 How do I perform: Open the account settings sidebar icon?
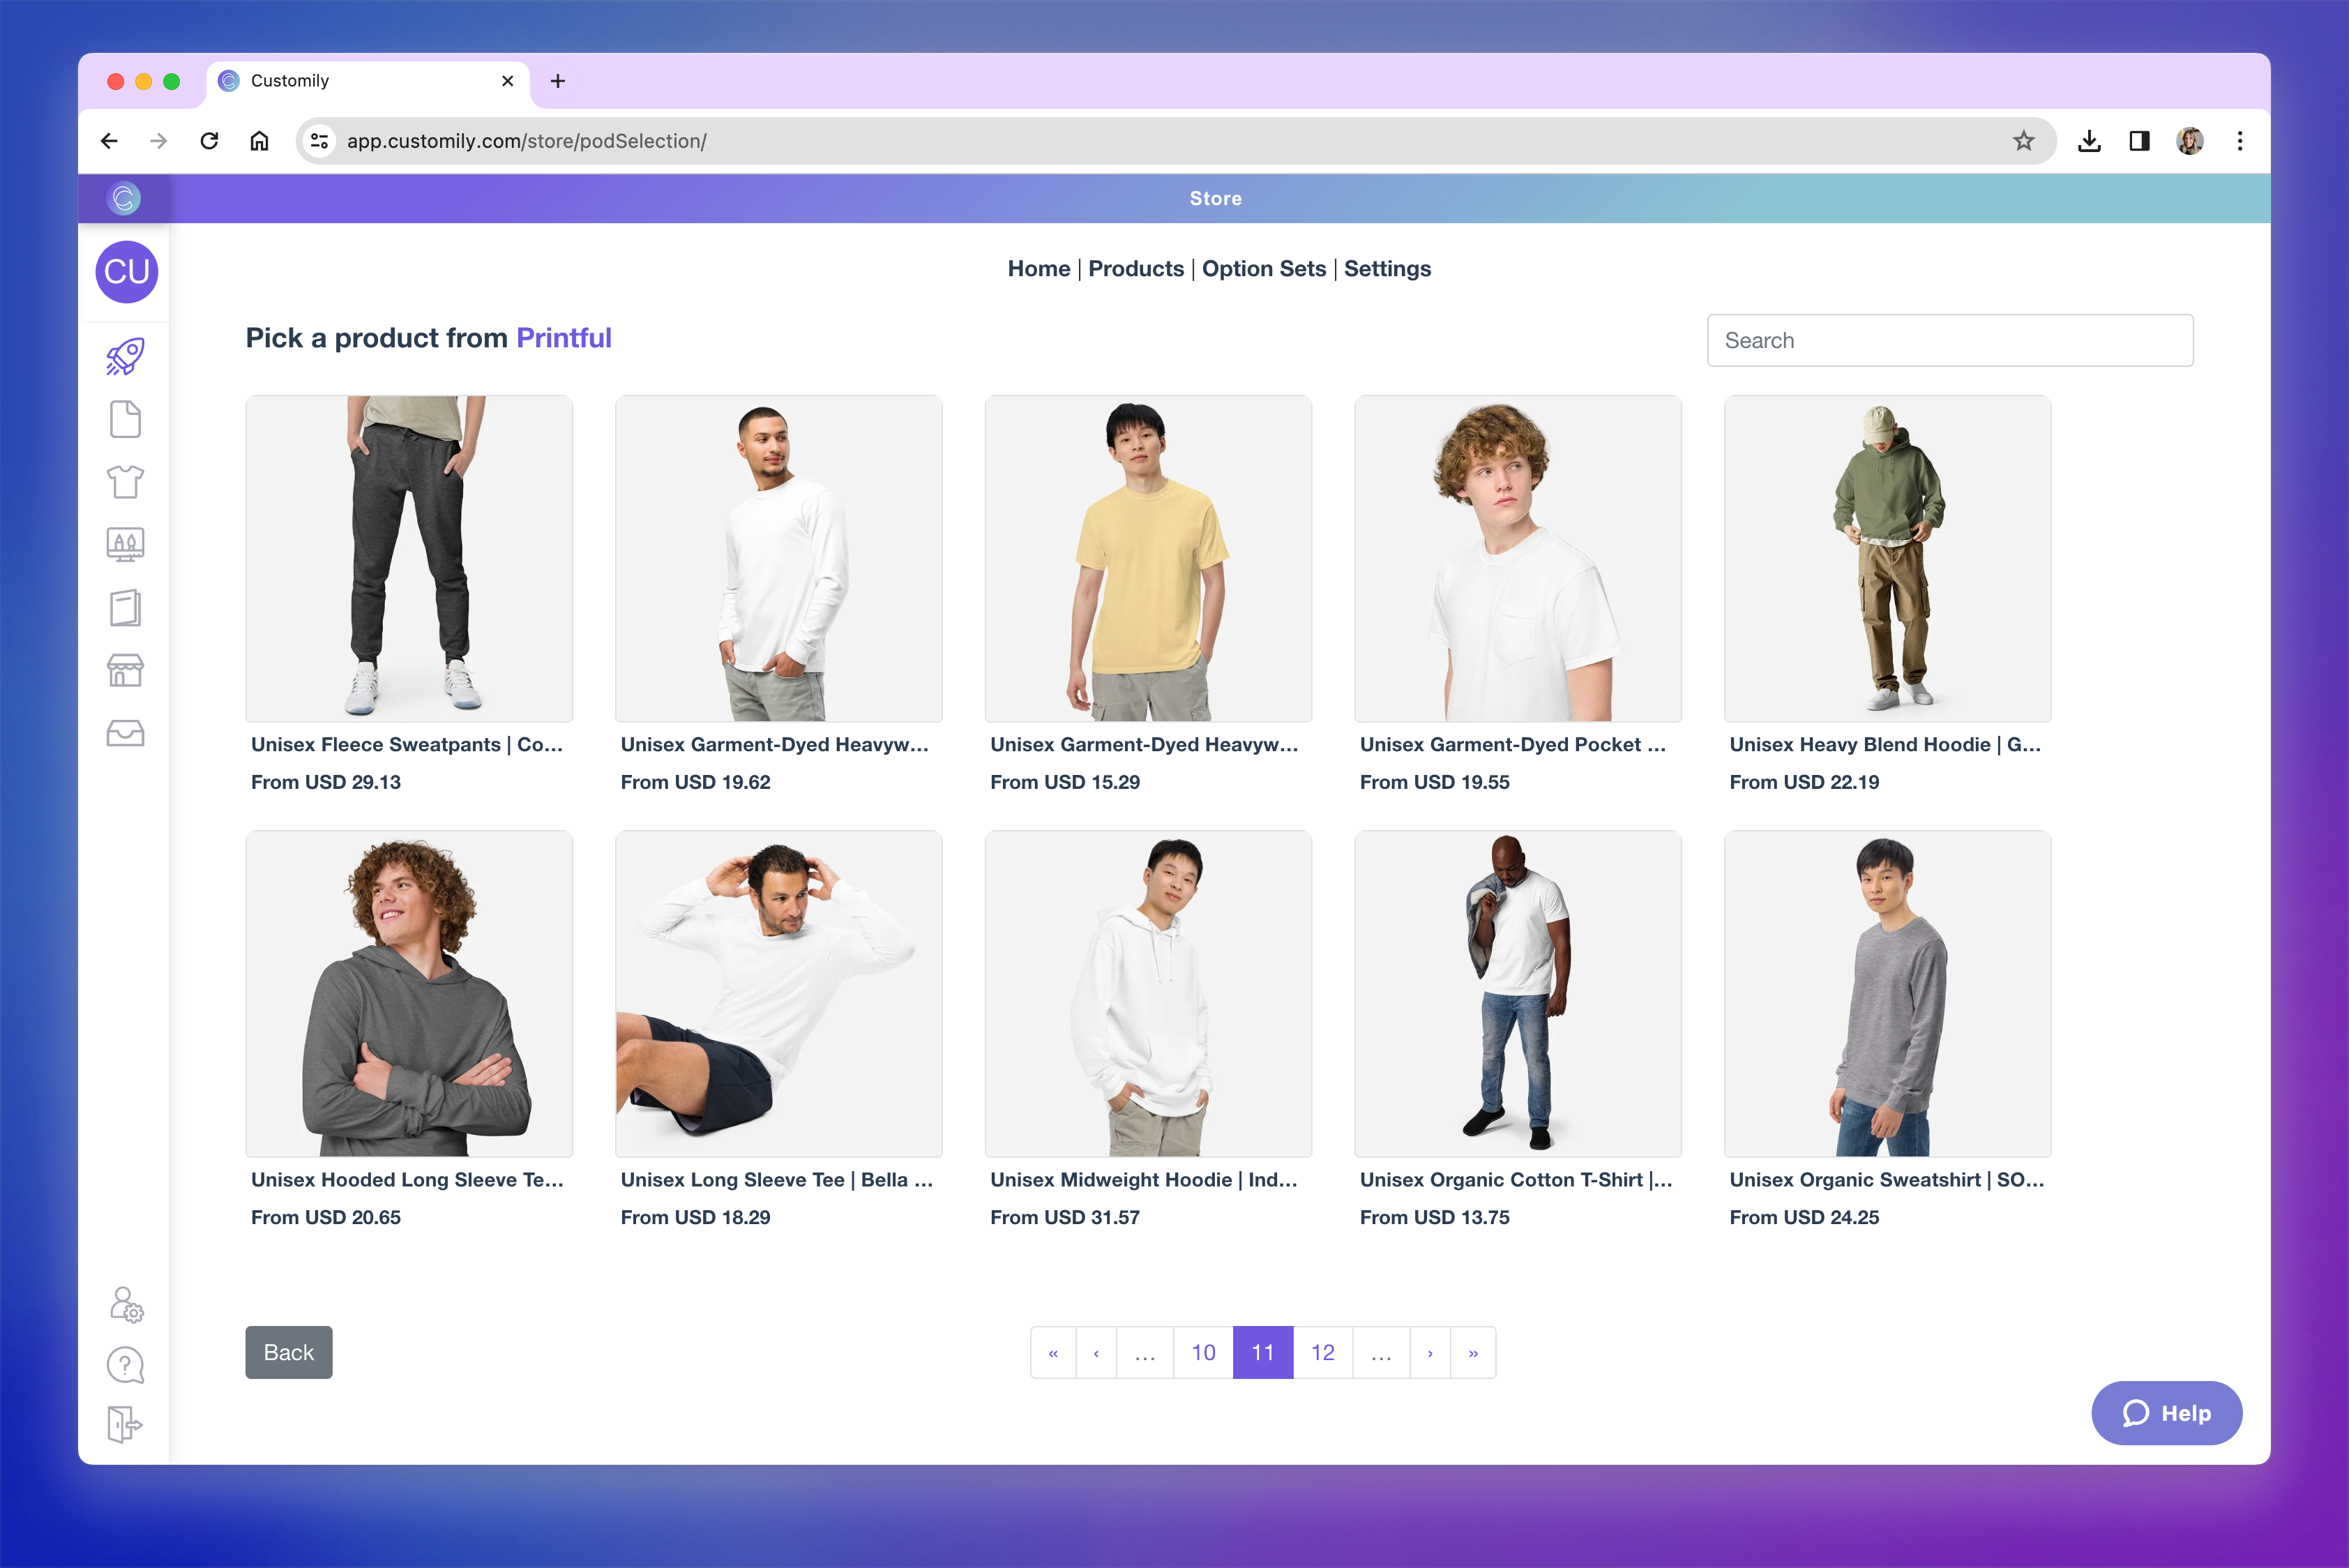click(x=124, y=1305)
